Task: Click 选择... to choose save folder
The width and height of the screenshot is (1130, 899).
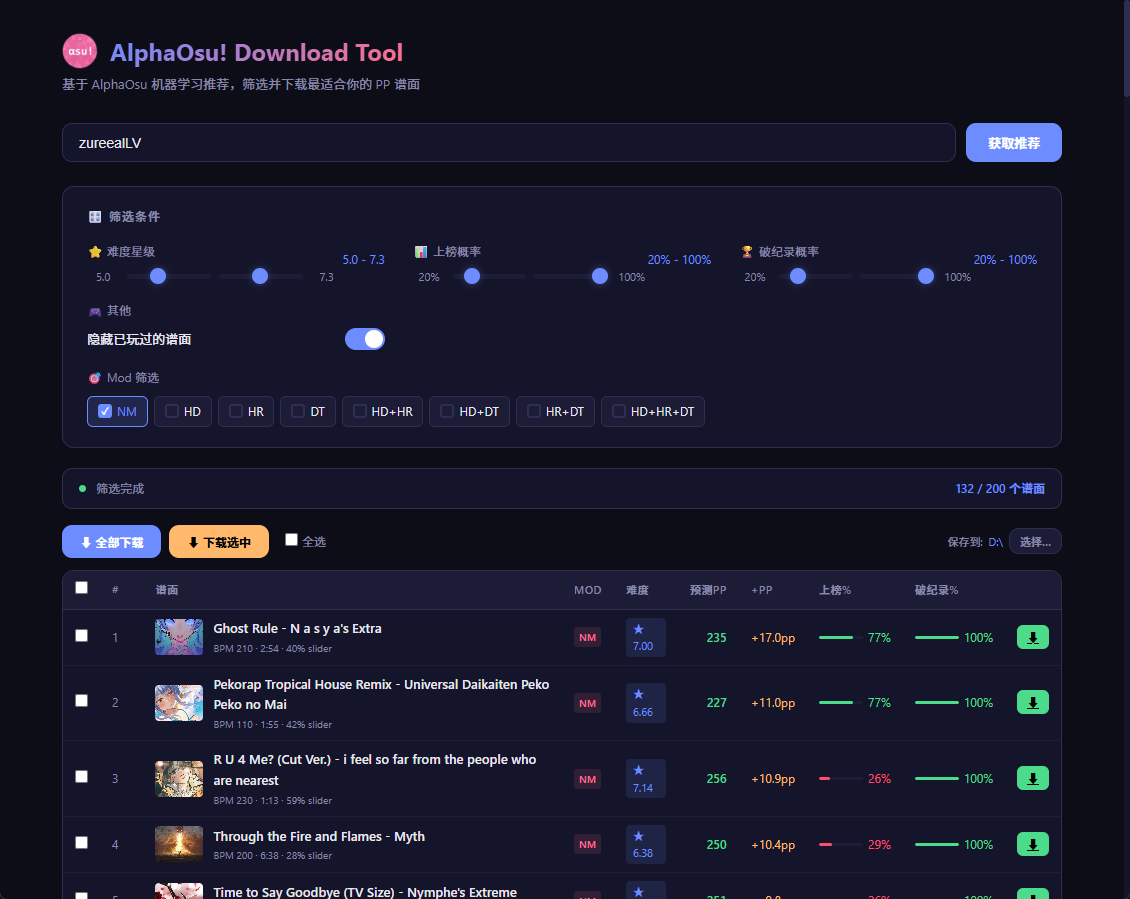Action: pyautogui.click(x=1035, y=541)
